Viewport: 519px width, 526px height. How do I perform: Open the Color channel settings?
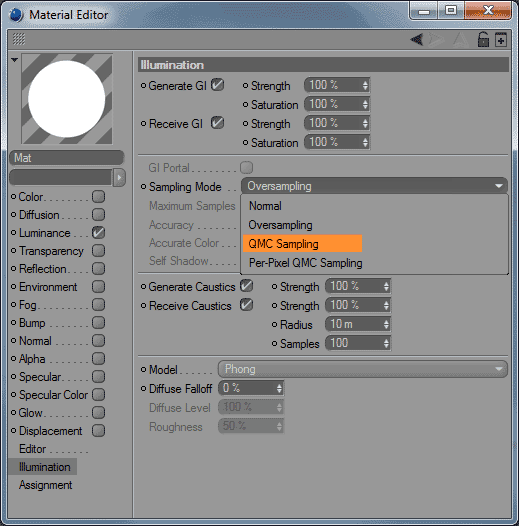pos(31,197)
